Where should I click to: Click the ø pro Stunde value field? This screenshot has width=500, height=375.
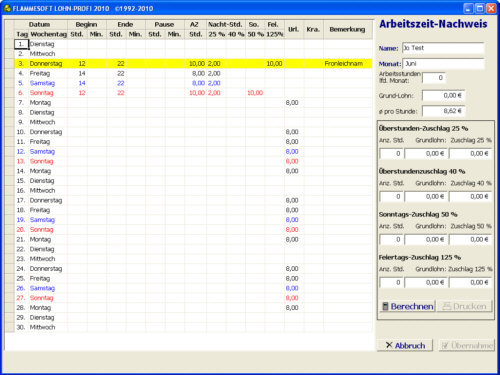pyautogui.click(x=443, y=111)
